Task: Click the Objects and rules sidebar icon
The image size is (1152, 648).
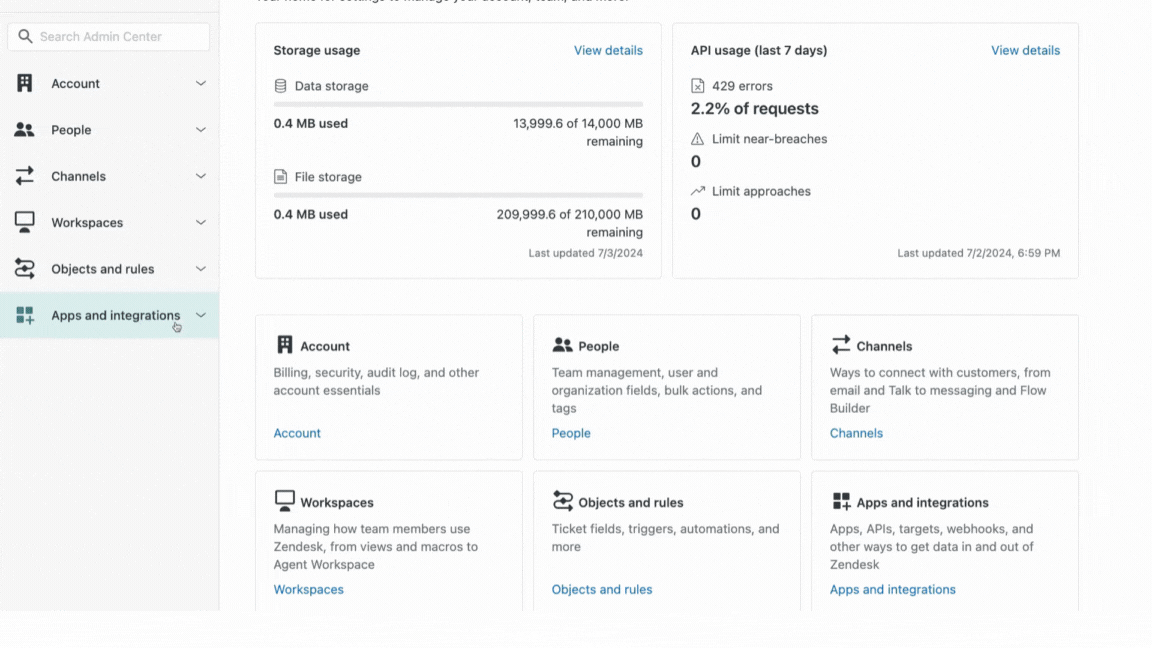Action: [x=25, y=269]
